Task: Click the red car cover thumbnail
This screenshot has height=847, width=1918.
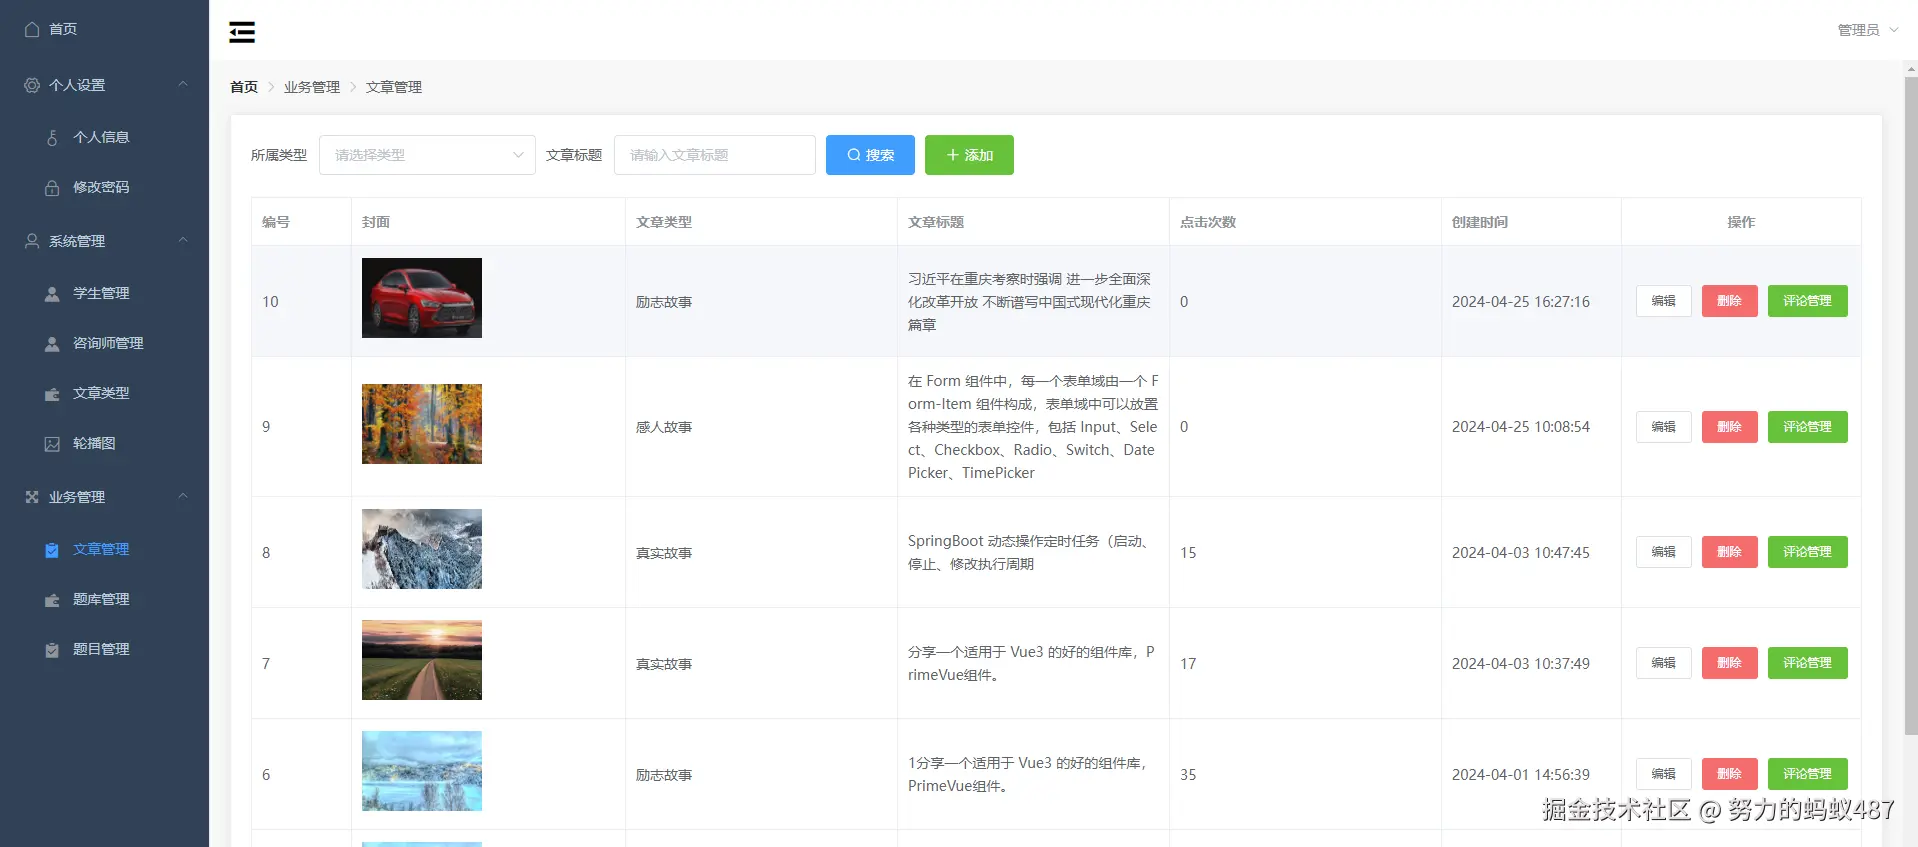Action: 422,298
